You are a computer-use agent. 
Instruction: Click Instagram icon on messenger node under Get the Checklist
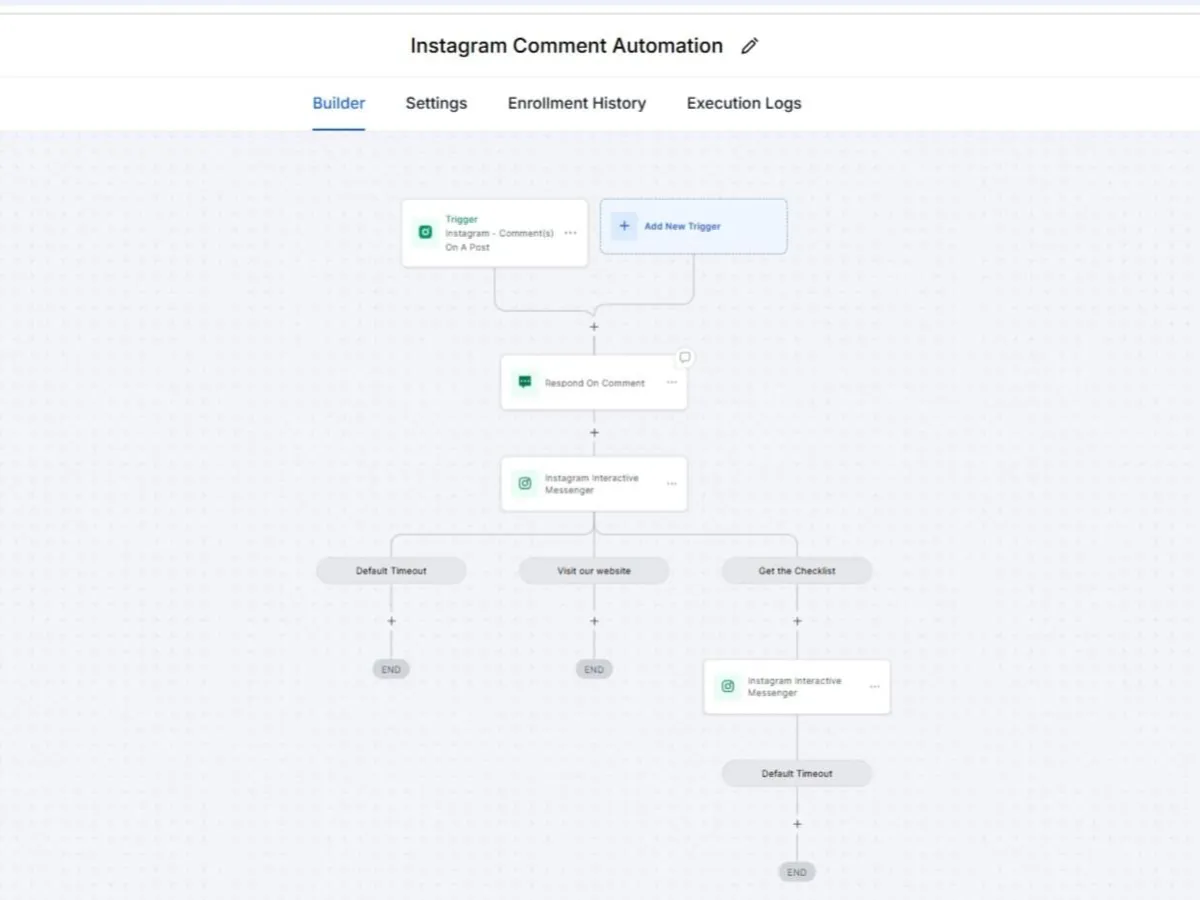(x=728, y=687)
